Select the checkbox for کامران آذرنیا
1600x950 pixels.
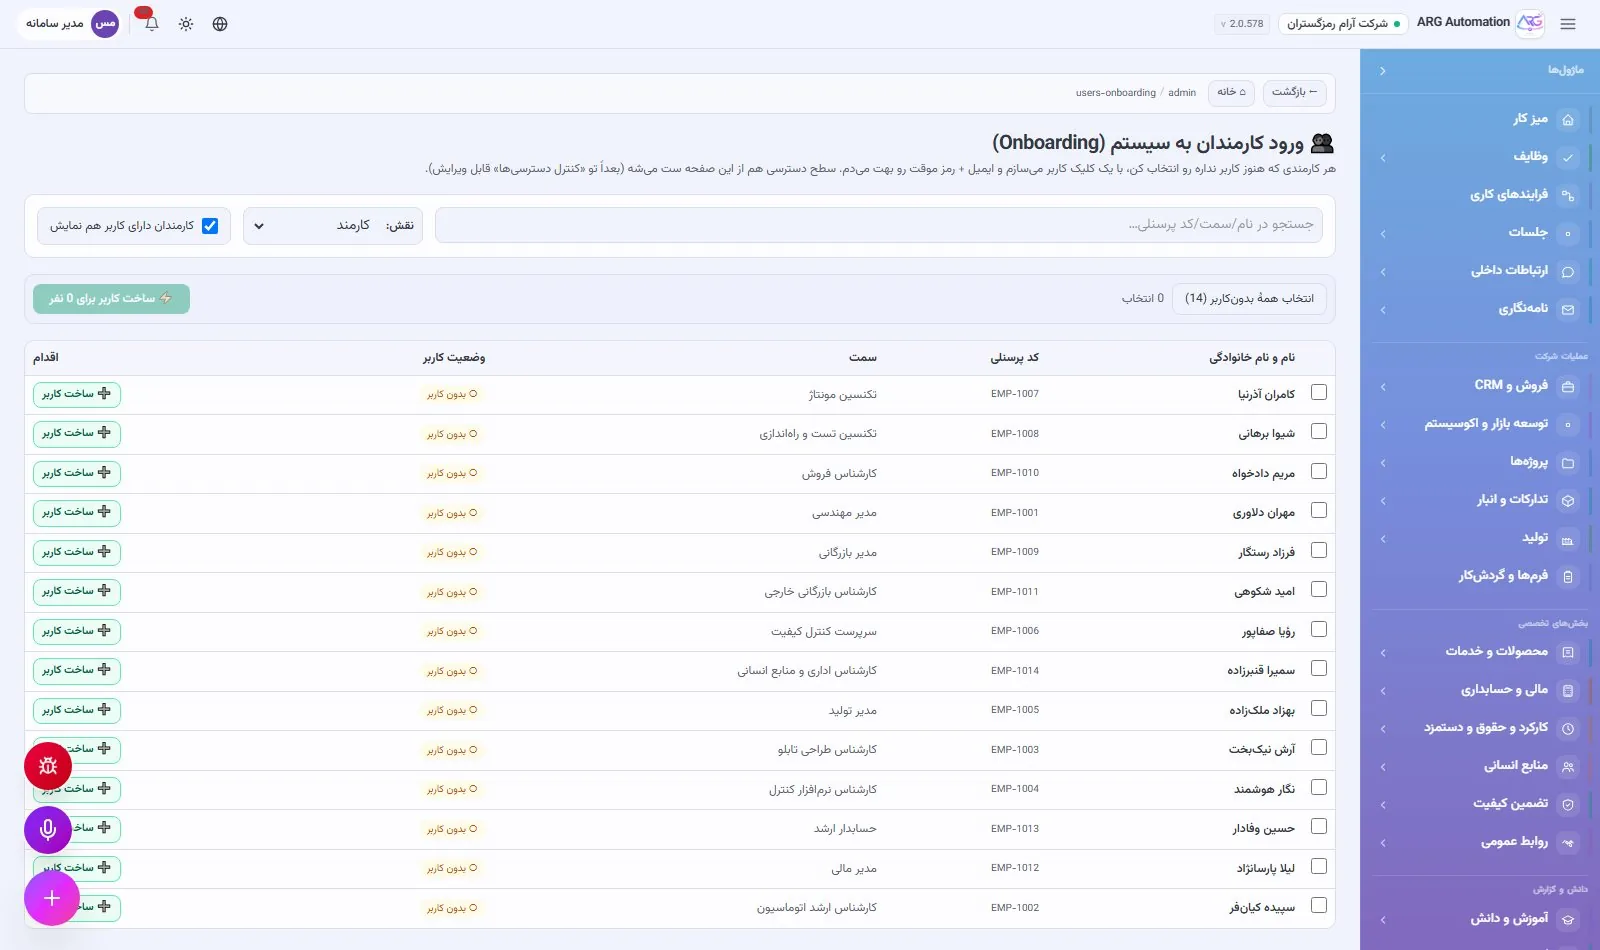[x=1319, y=392]
